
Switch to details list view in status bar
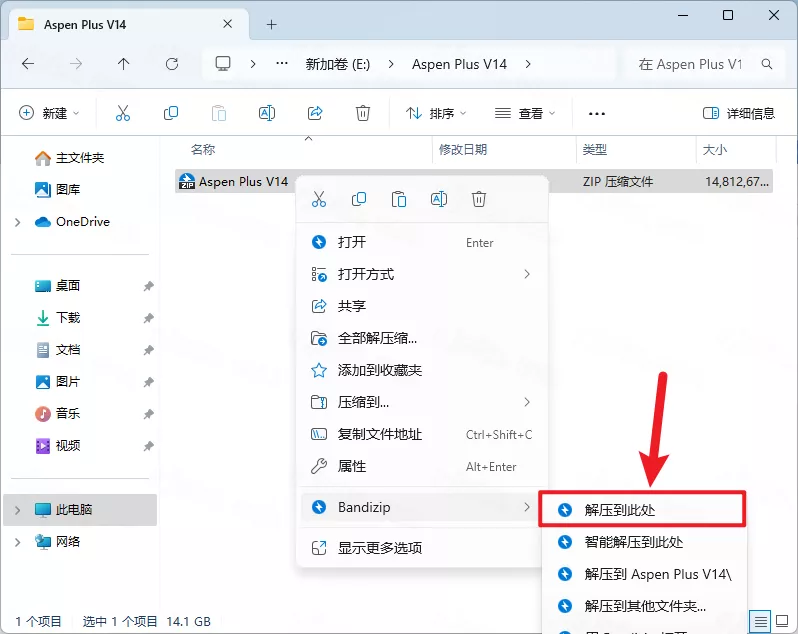tap(762, 621)
